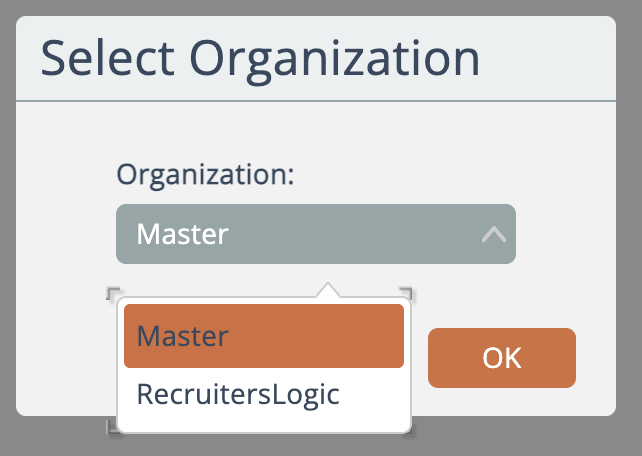The image size is (642, 456).
Task: Select Master from the dropdown list
Action: coord(263,336)
